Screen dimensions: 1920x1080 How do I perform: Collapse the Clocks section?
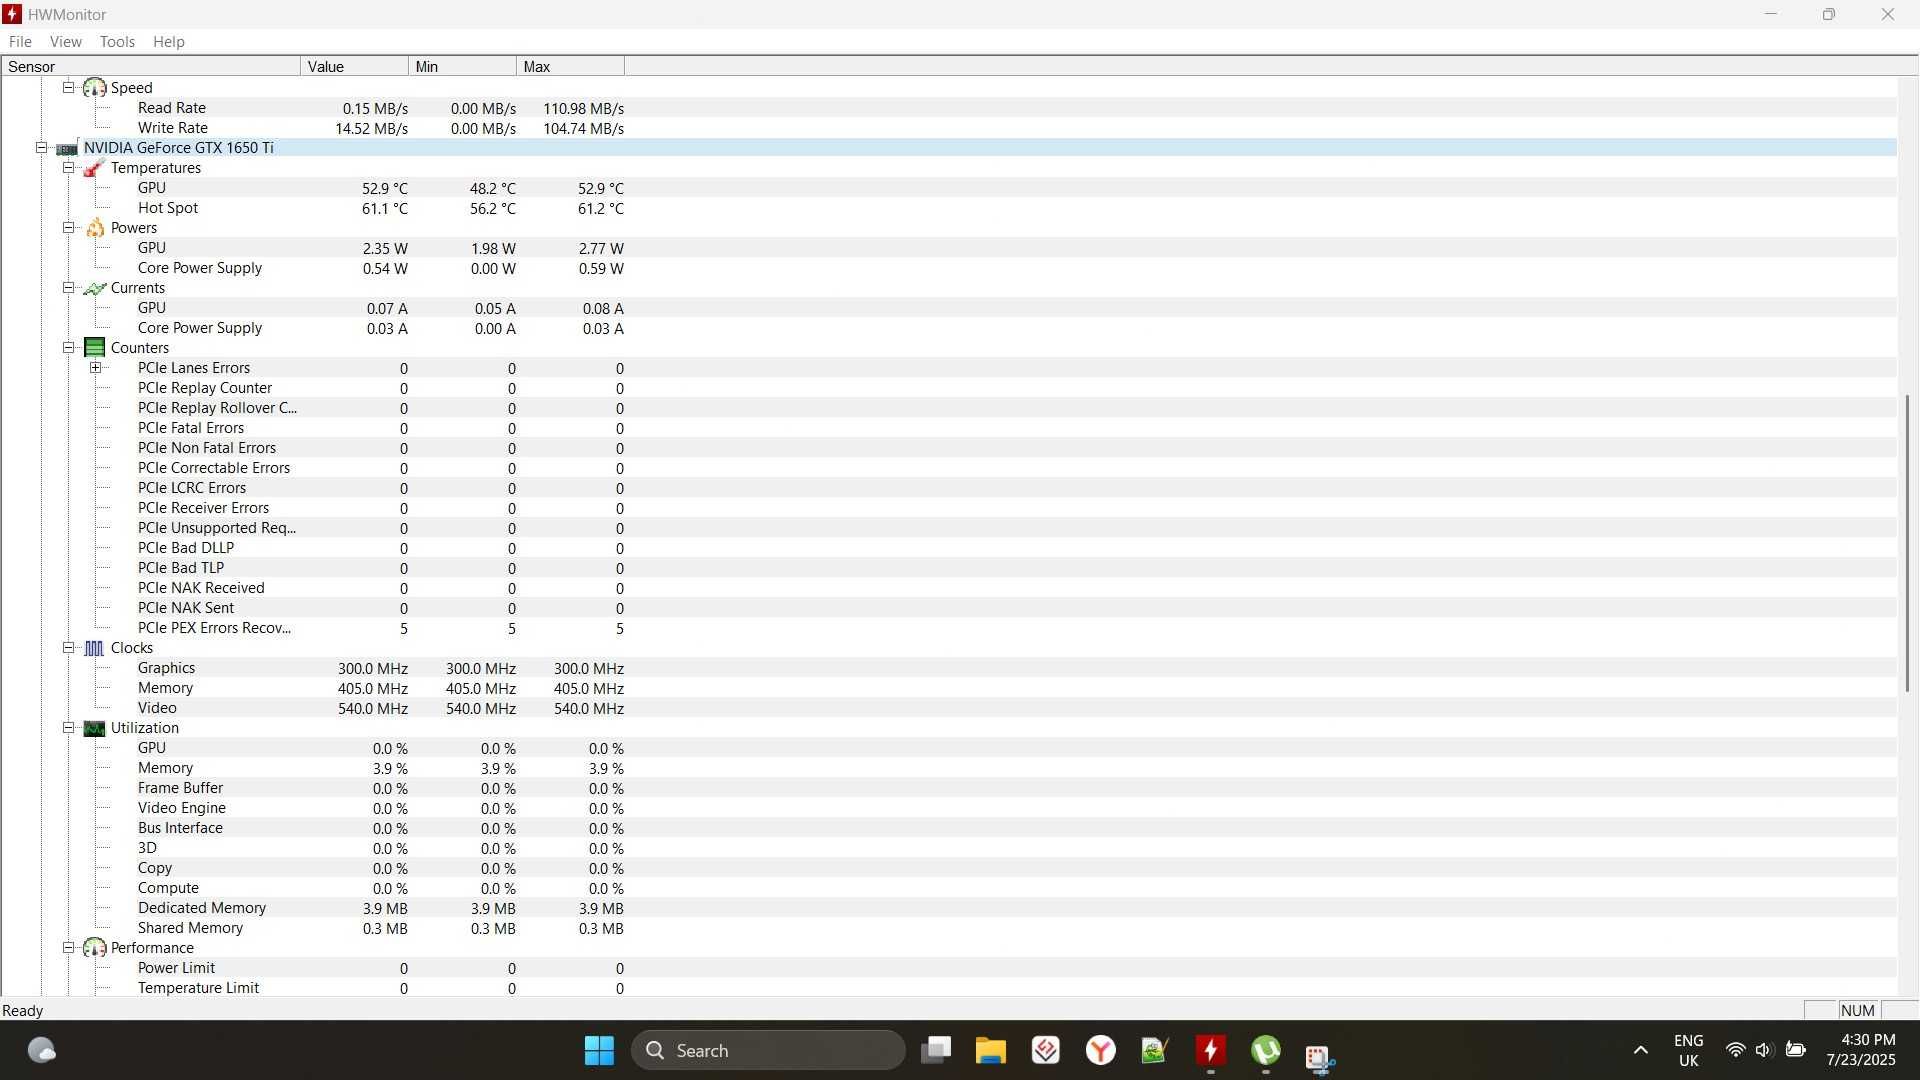[69, 648]
